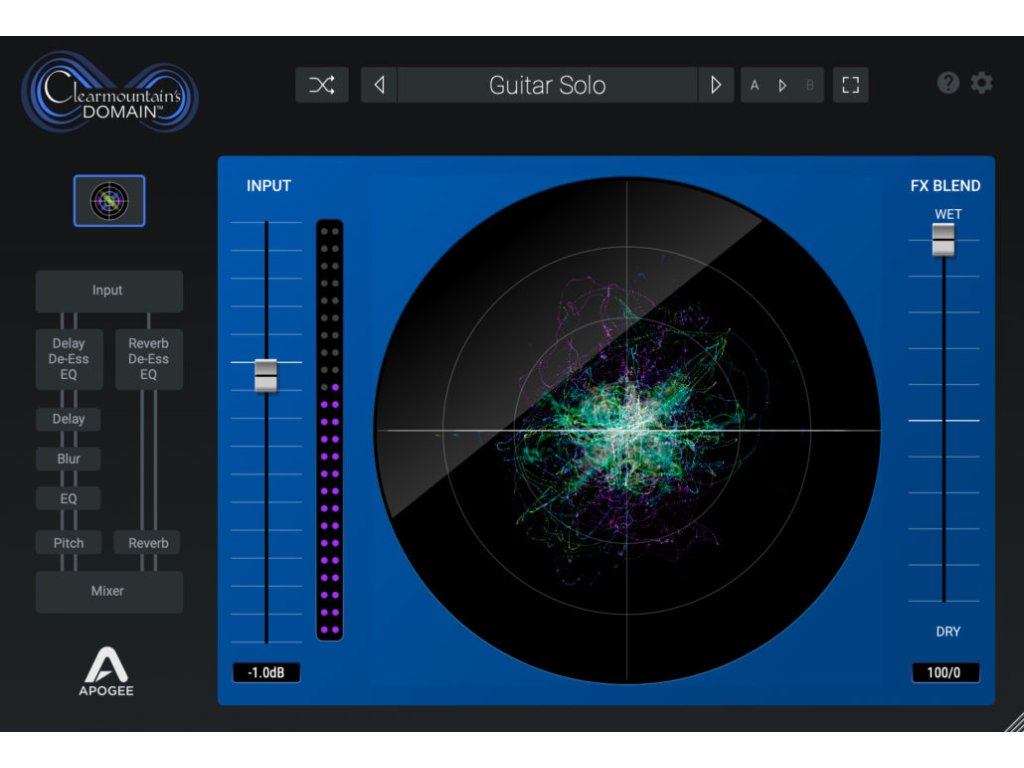Click the 100/0 blend value field

click(x=945, y=673)
